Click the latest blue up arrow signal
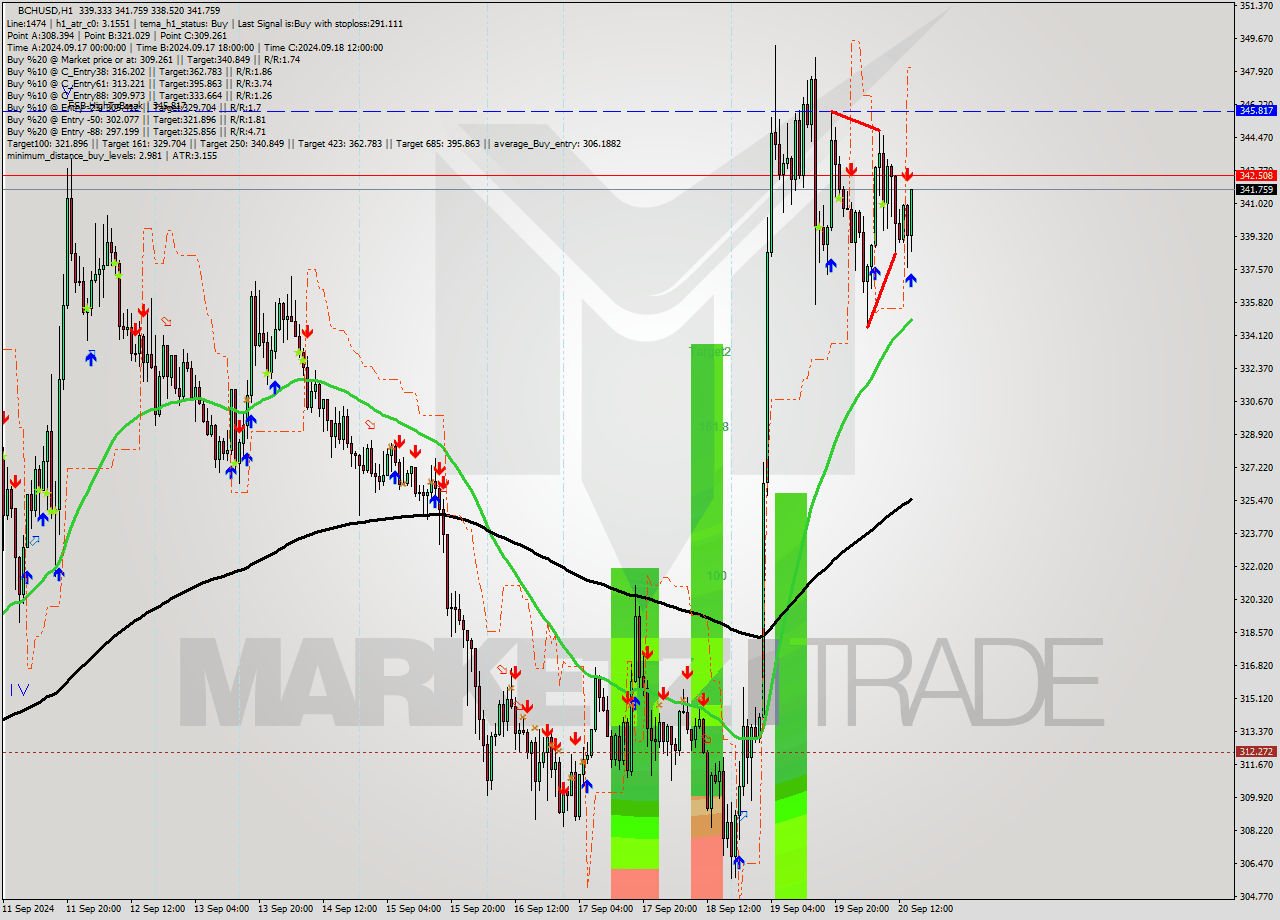 click(x=911, y=280)
